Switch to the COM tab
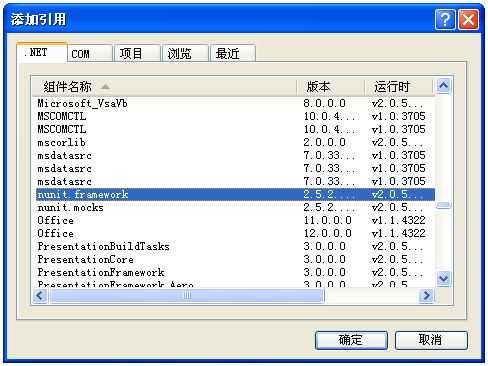 (x=90, y=54)
